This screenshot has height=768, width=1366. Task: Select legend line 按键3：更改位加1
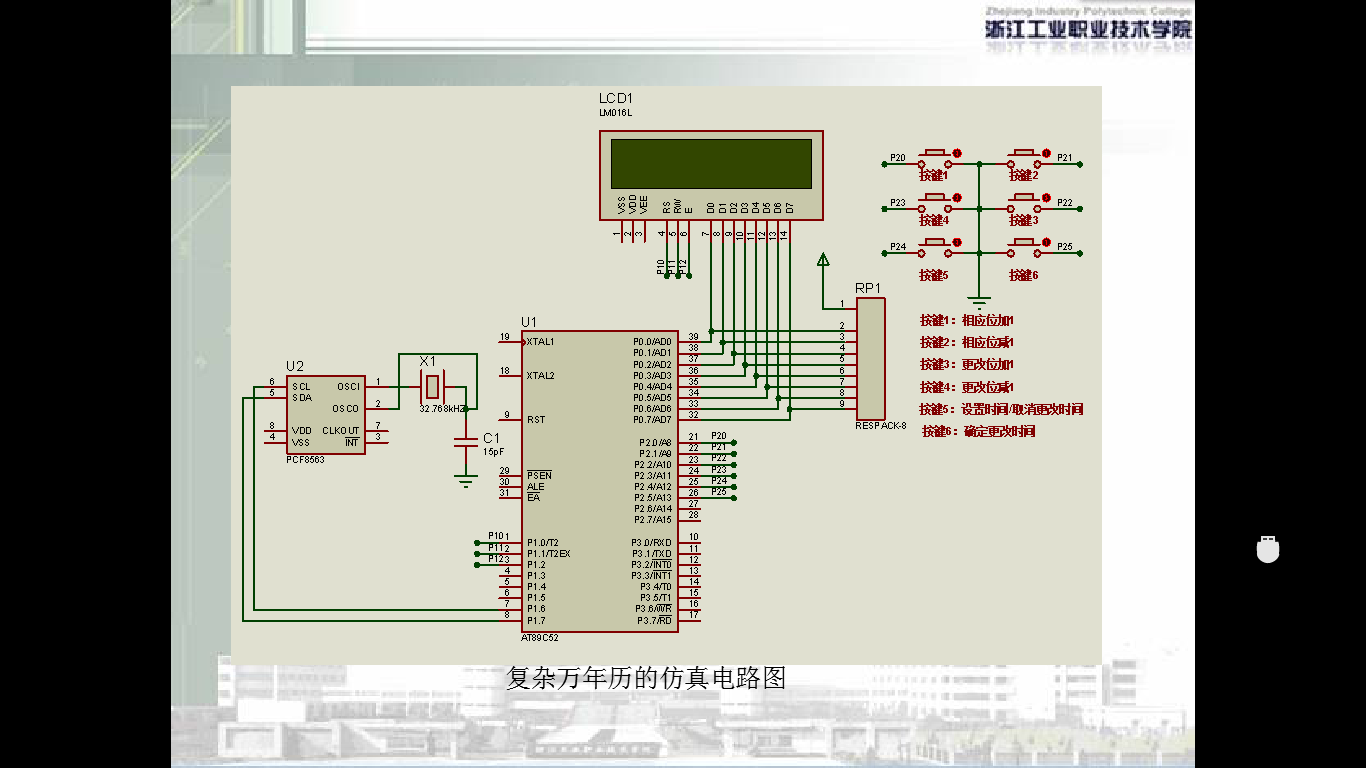point(967,365)
